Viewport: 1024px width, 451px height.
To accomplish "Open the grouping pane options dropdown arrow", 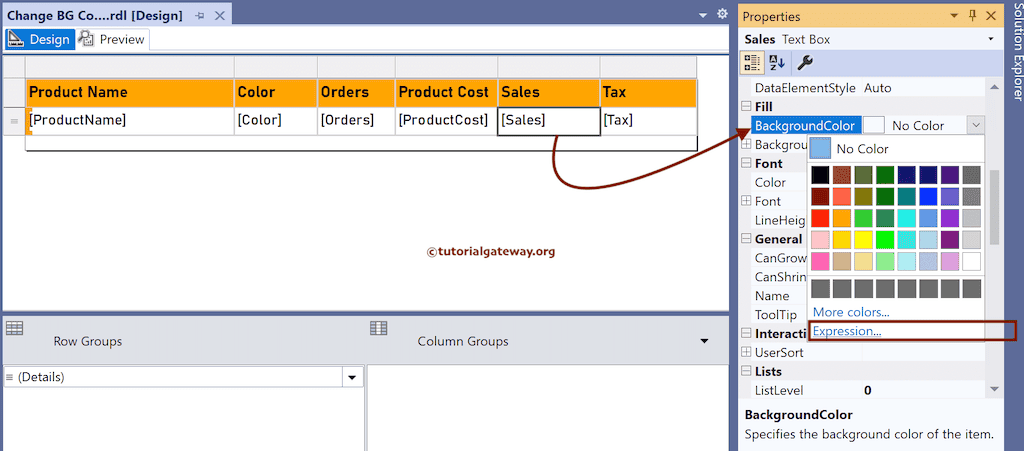I will tap(705, 341).
